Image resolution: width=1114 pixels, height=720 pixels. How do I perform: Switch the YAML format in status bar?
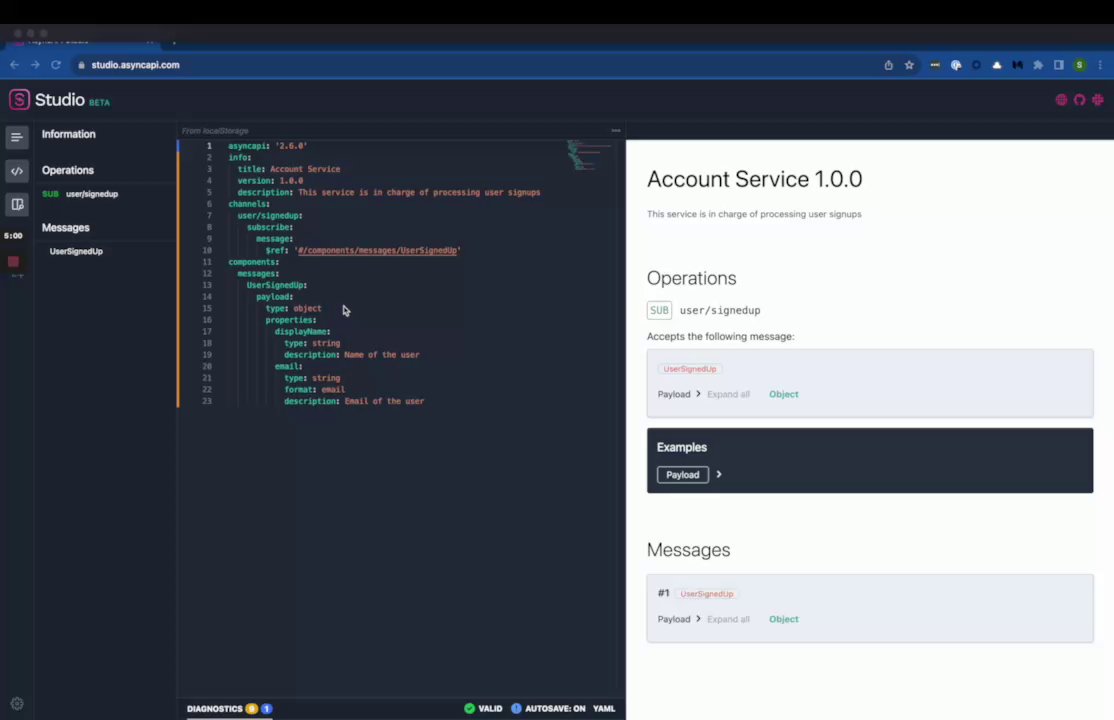pyautogui.click(x=604, y=709)
